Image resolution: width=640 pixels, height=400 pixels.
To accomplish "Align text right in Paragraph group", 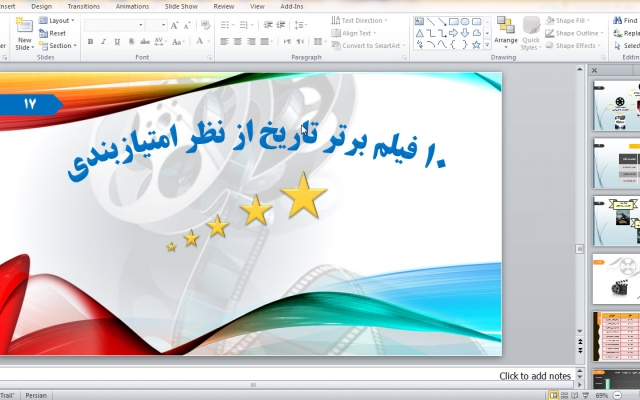I will coord(251,42).
